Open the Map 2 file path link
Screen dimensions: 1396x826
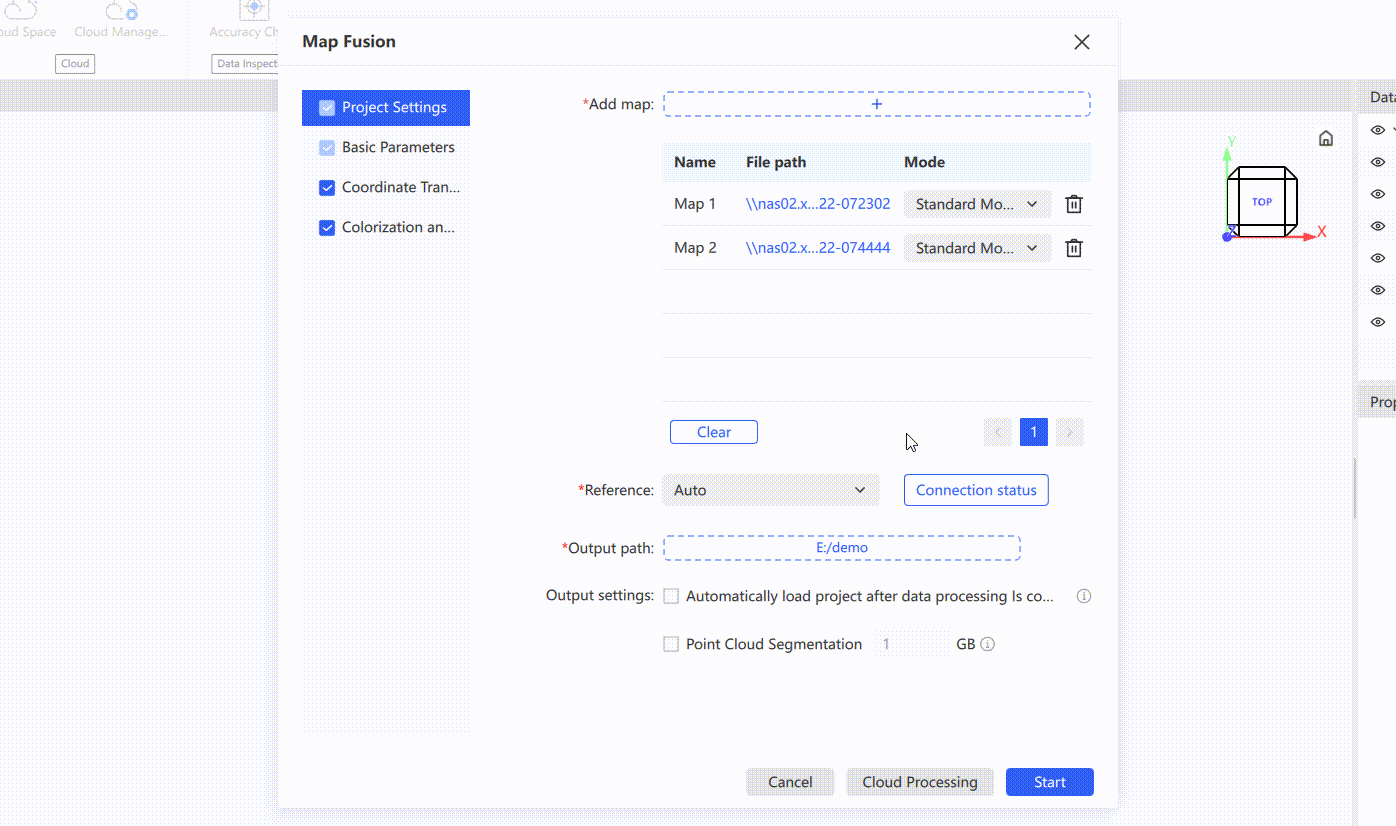pyautogui.click(x=818, y=248)
